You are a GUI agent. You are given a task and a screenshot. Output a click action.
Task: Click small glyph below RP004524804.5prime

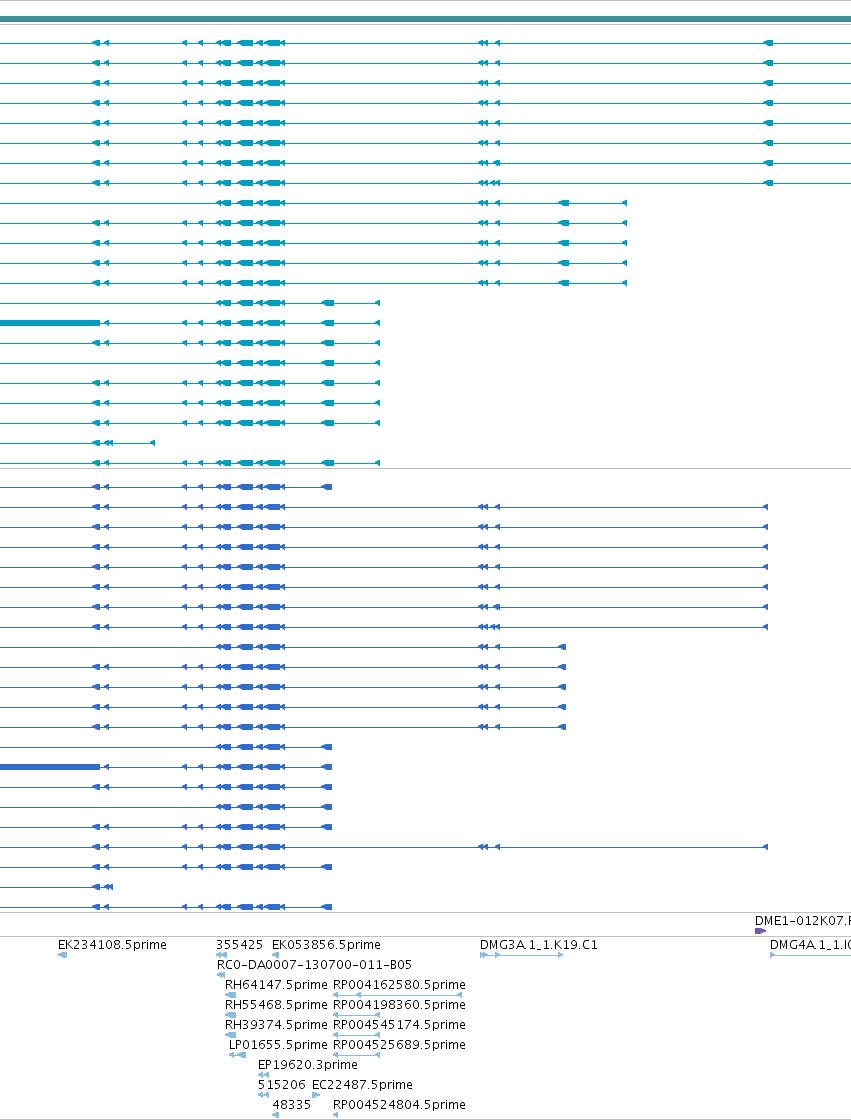[x=336, y=1115]
